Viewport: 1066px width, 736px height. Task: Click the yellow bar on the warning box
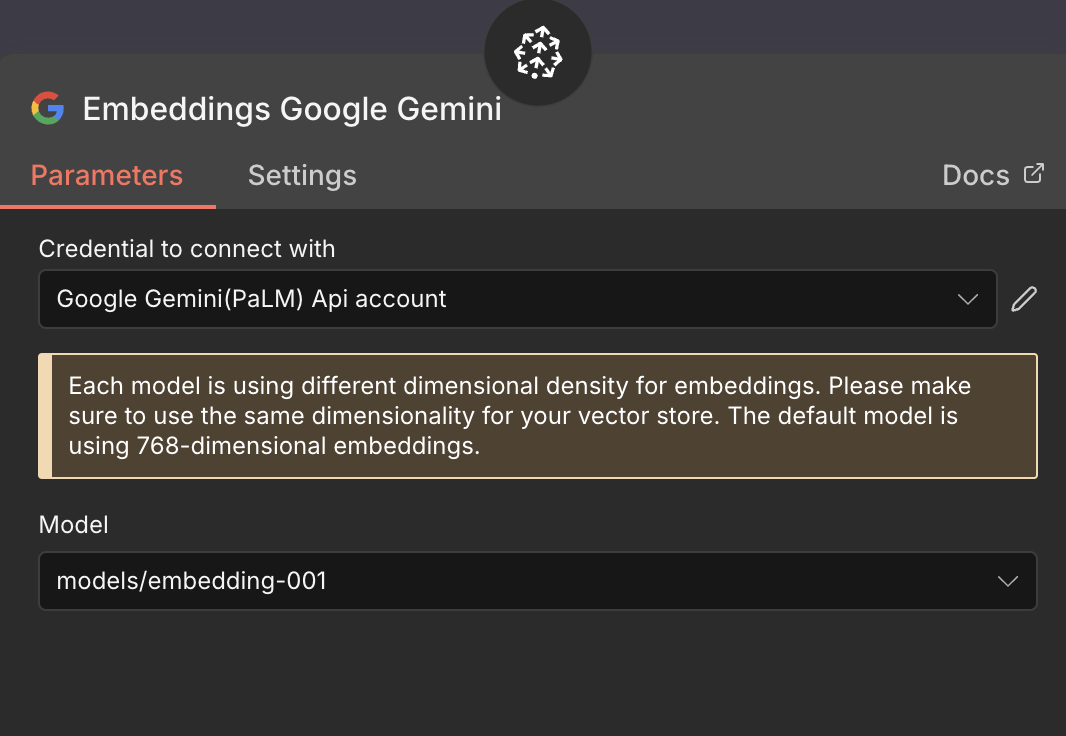pos(43,416)
